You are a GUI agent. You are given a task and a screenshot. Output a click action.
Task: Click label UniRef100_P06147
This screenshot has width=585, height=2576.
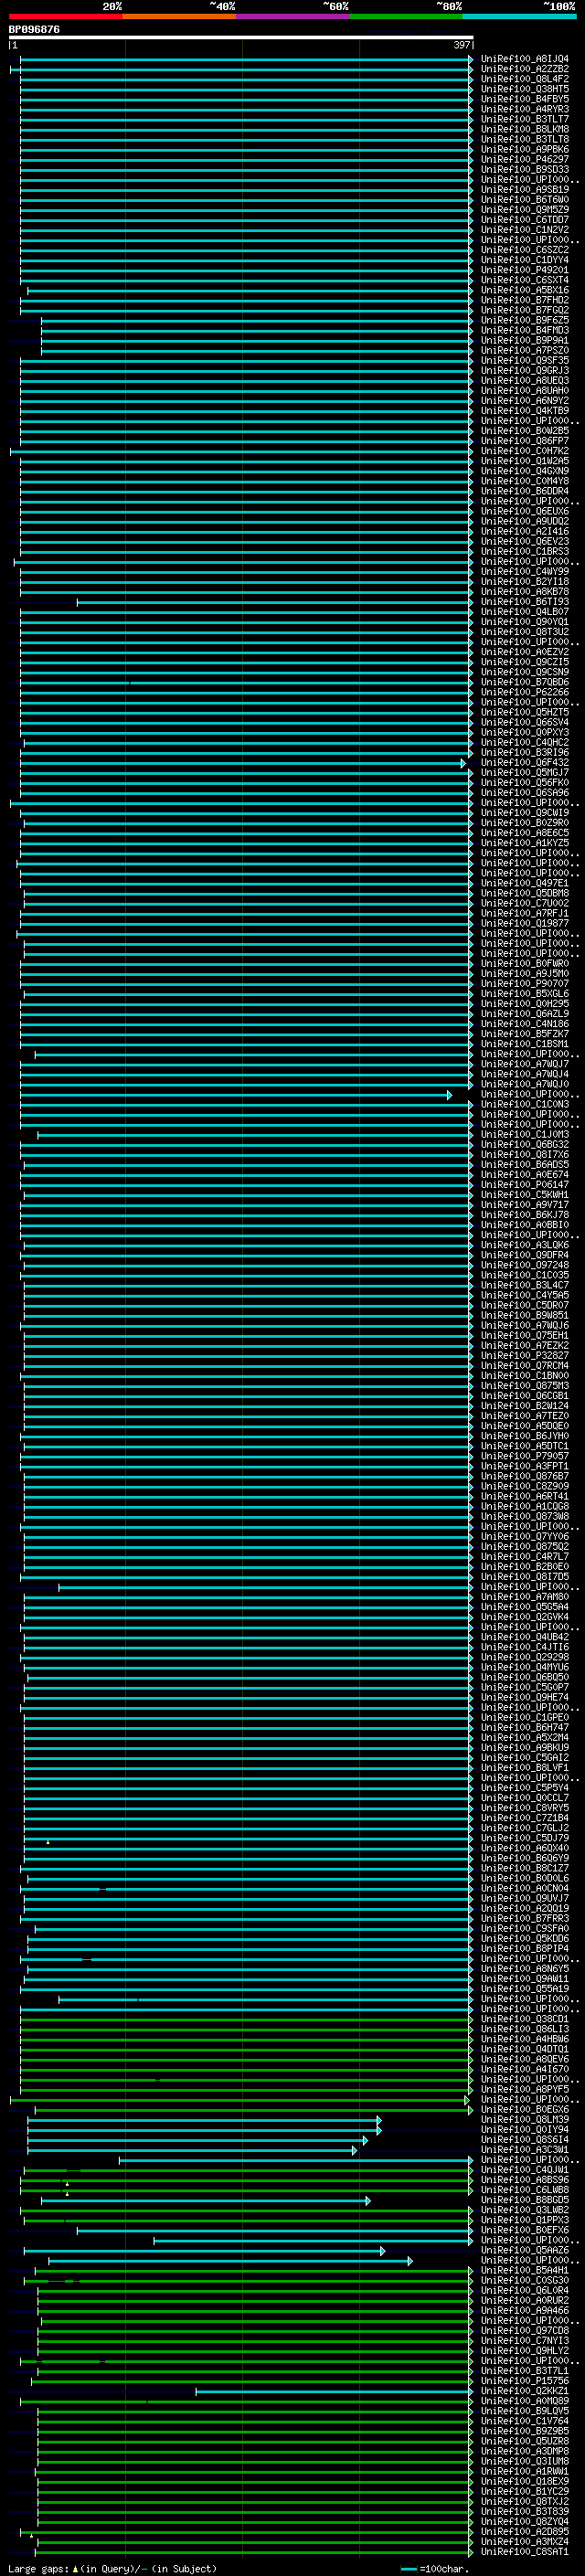pyautogui.click(x=524, y=1185)
